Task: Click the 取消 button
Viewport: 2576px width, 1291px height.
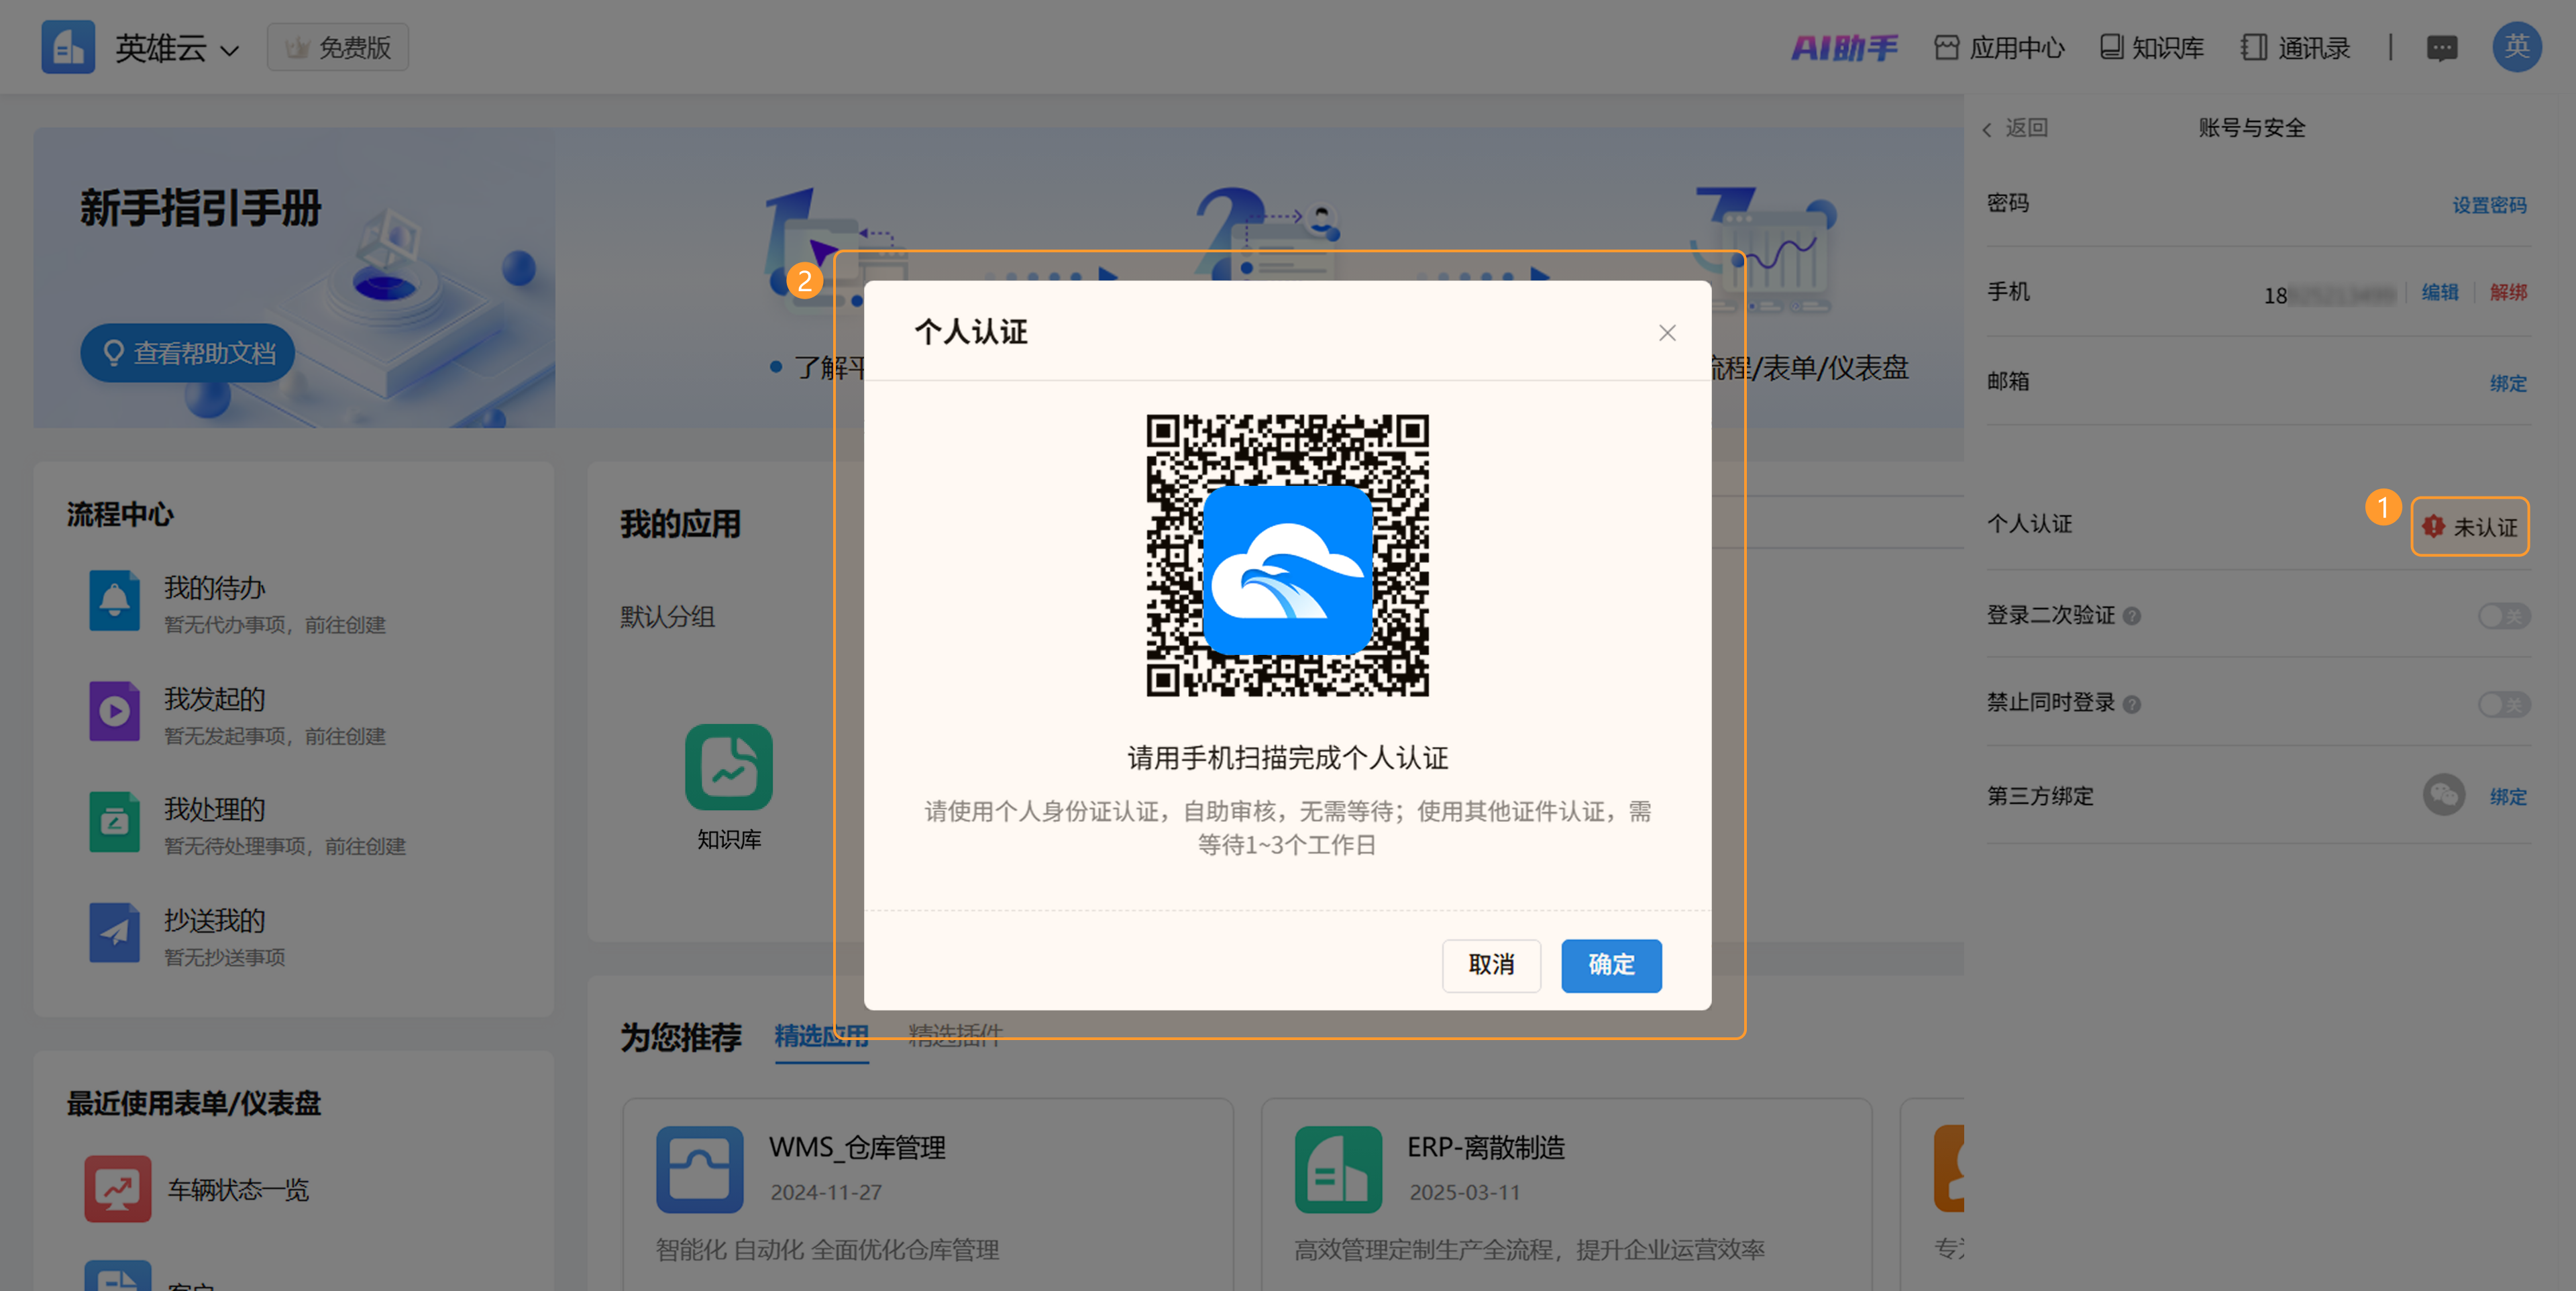Action: pyautogui.click(x=1491, y=965)
